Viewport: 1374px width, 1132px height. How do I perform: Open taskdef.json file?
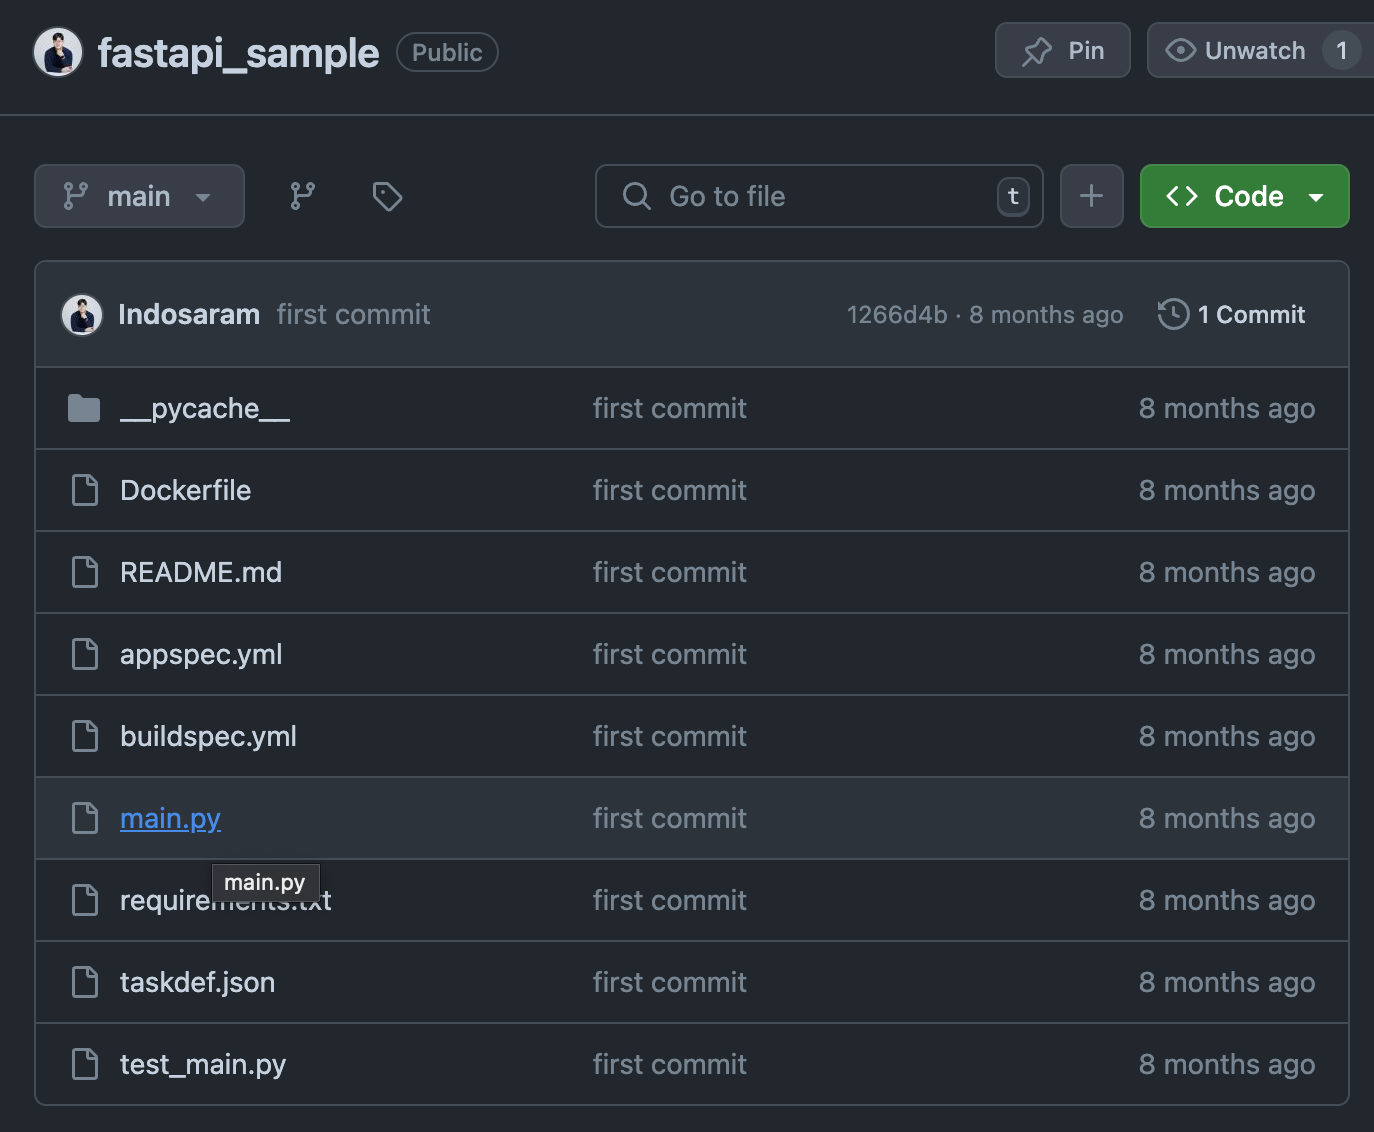[197, 982]
